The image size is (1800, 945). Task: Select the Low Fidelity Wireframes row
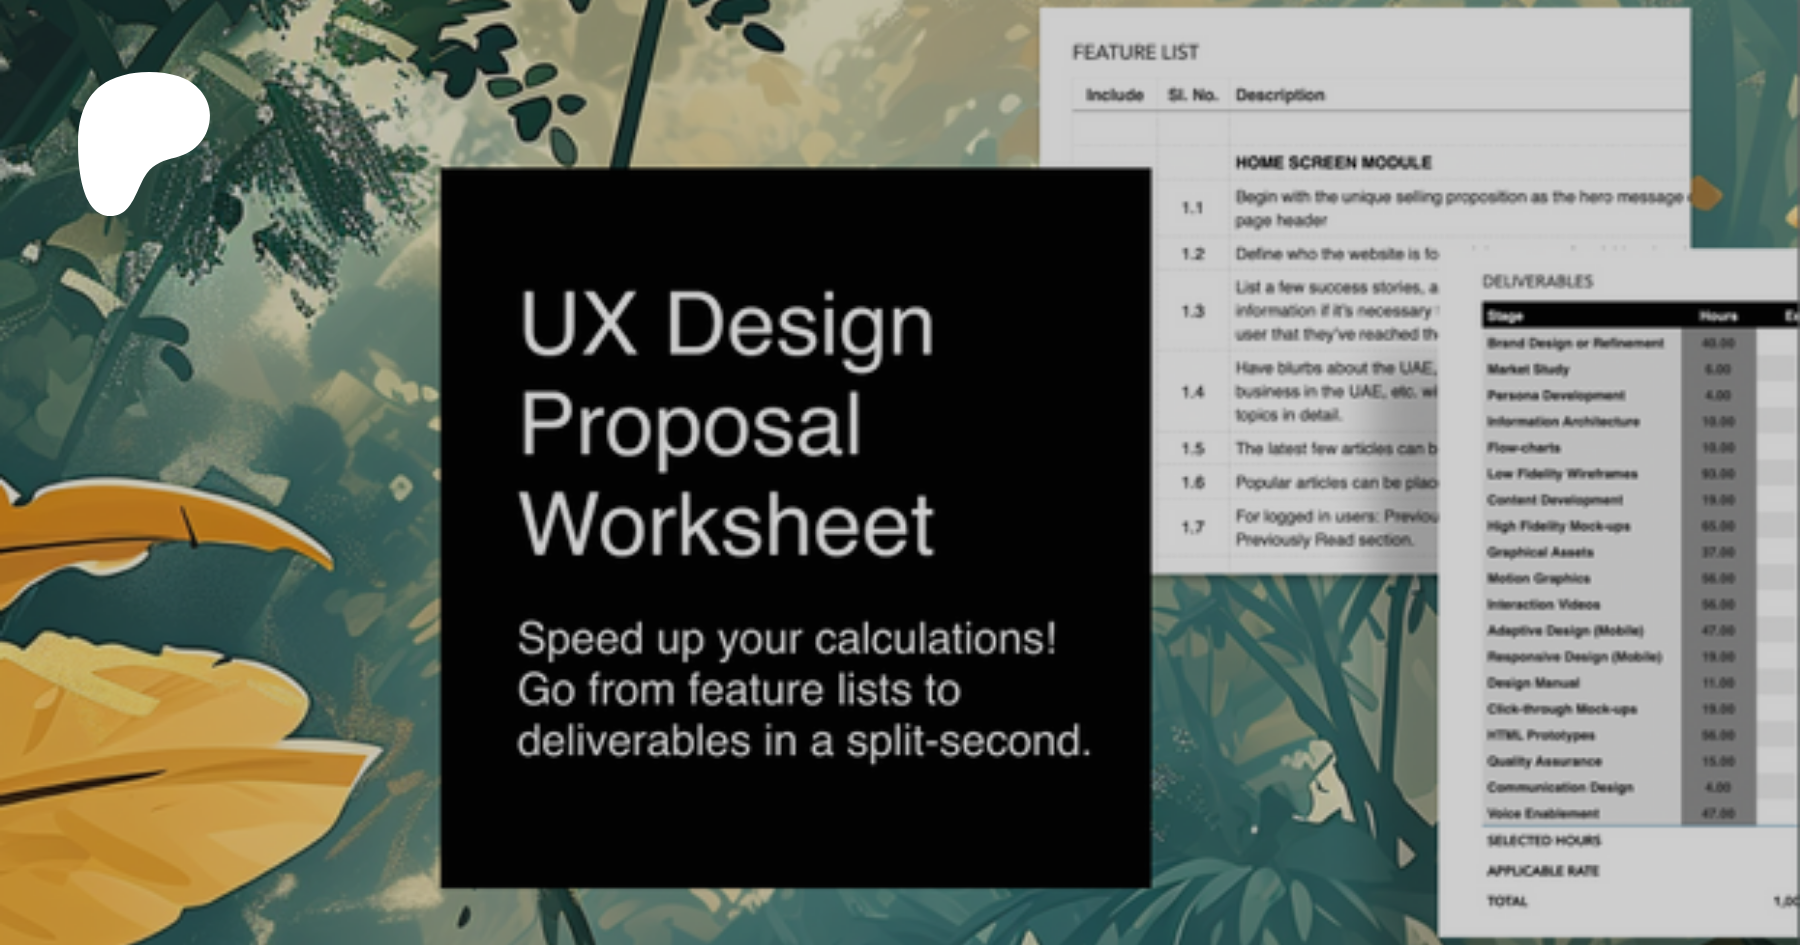click(1562, 474)
